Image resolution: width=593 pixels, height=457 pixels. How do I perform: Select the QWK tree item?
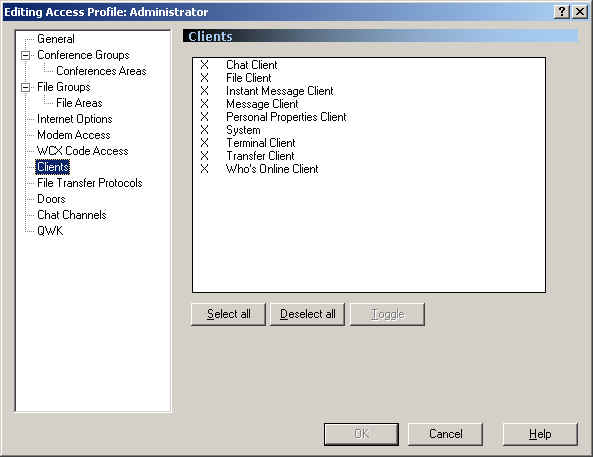pos(50,231)
